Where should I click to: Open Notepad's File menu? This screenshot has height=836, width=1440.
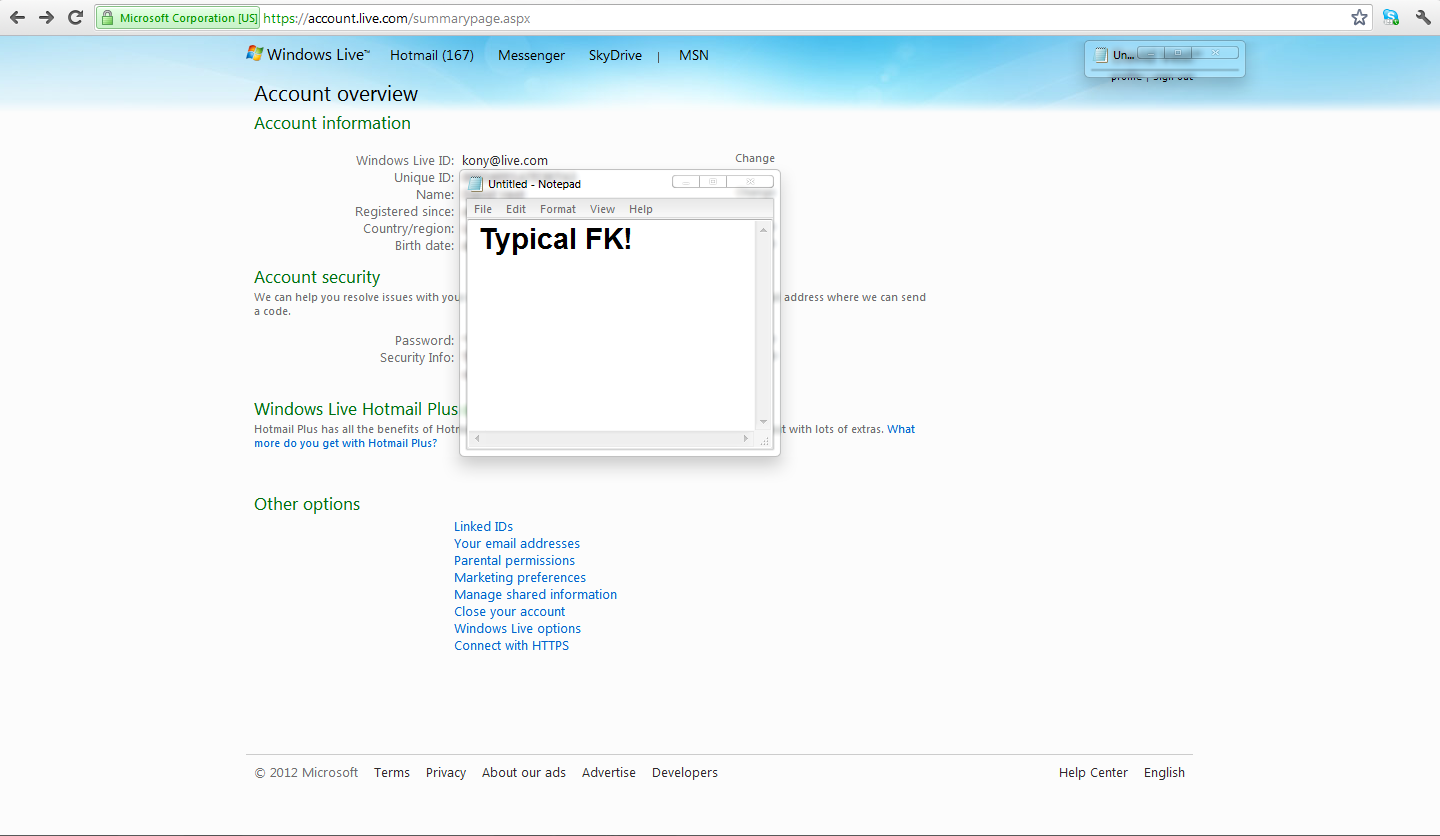click(483, 209)
